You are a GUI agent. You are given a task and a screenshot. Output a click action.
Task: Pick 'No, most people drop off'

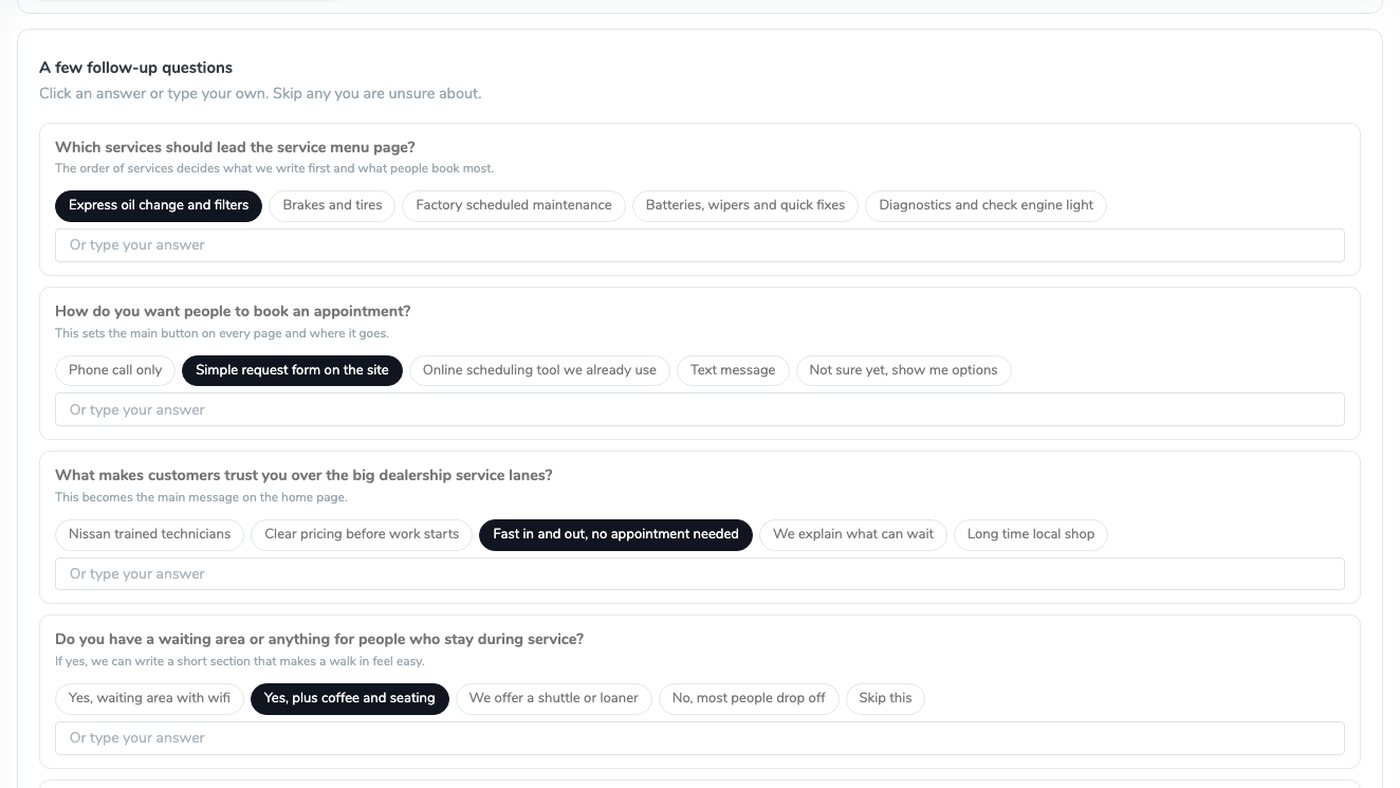[x=749, y=699]
